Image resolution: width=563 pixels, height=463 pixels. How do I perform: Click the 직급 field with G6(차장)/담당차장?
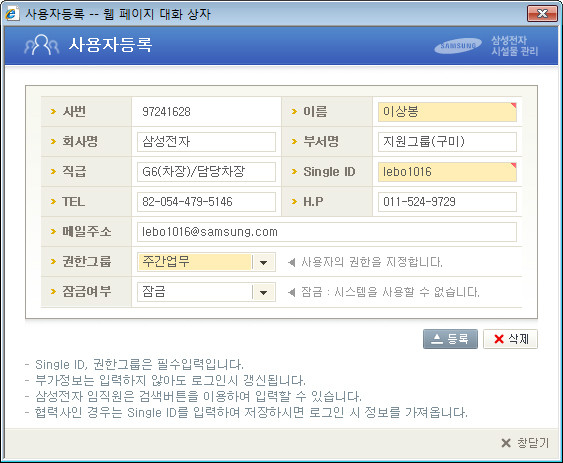(x=206, y=172)
